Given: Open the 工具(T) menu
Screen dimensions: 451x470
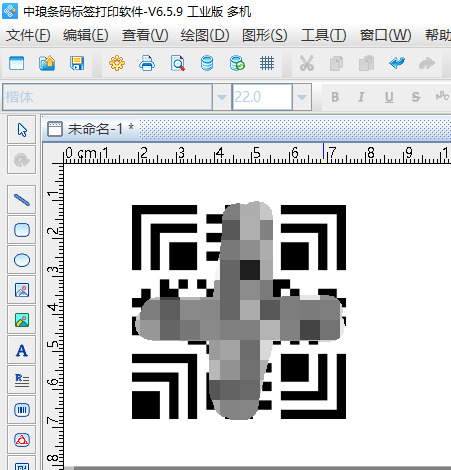Looking at the screenshot, I should coord(324,35).
